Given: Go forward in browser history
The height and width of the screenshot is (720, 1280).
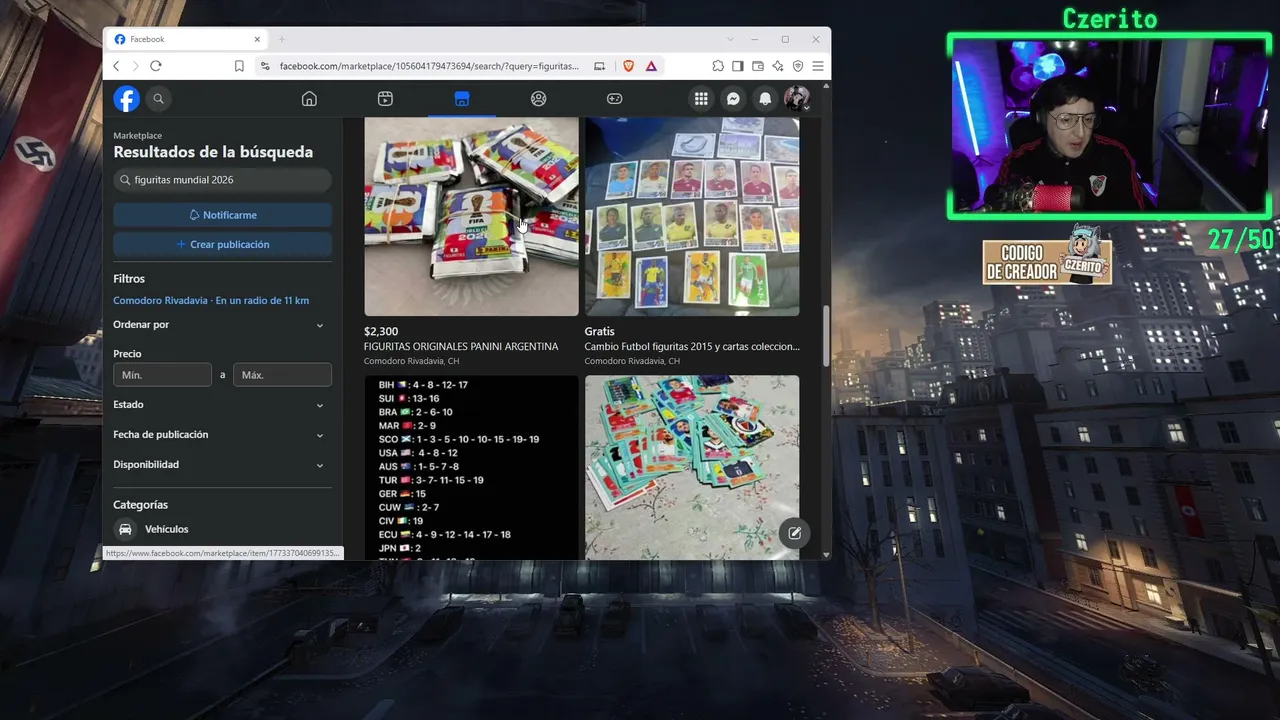Looking at the screenshot, I should pyautogui.click(x=135, y=66).
